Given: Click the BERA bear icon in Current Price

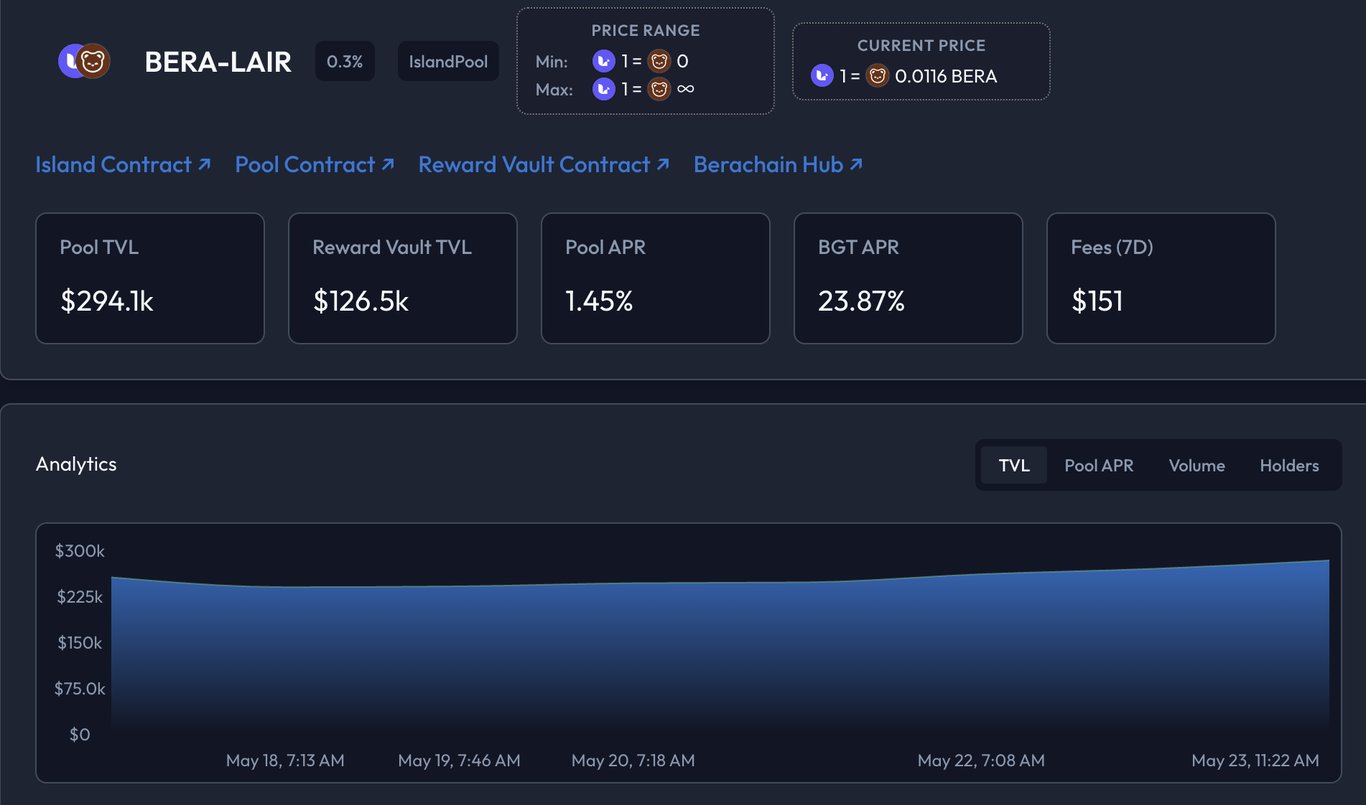Looking at the screenshot, I should pyautogui.click(x=877, y=75).
